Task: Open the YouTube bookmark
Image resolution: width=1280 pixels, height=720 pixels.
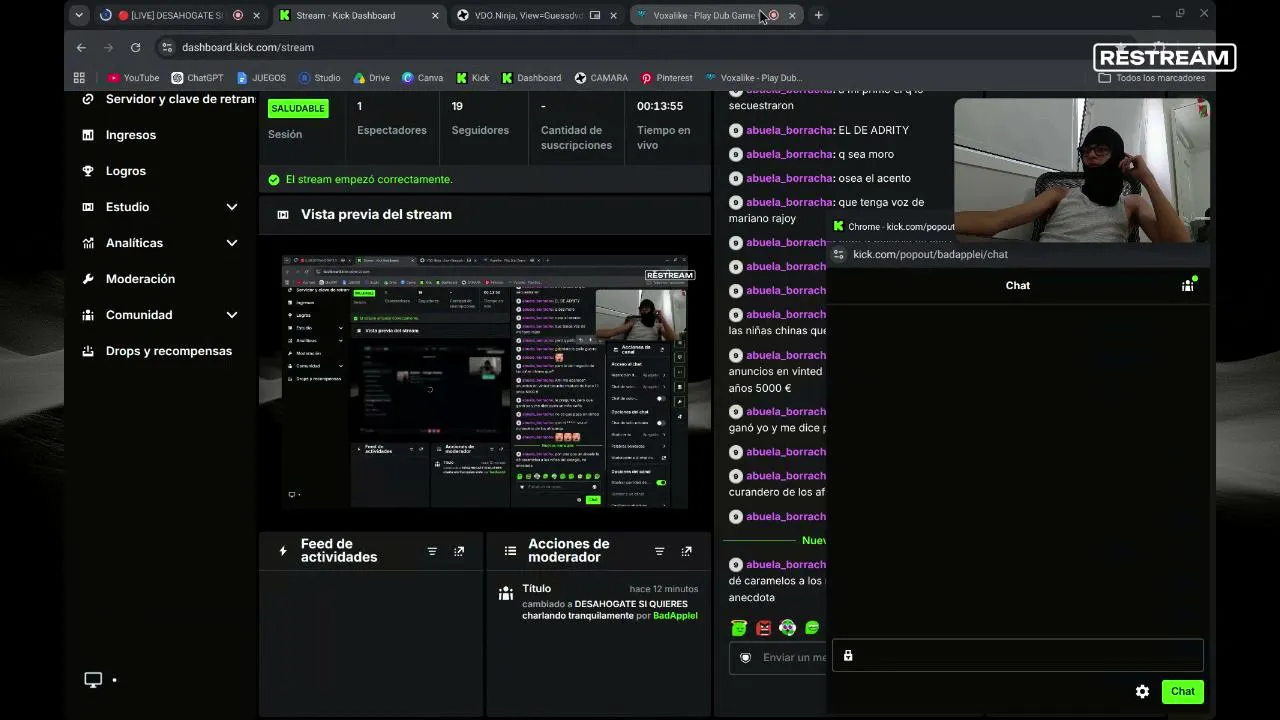Action: coord(133,78)
